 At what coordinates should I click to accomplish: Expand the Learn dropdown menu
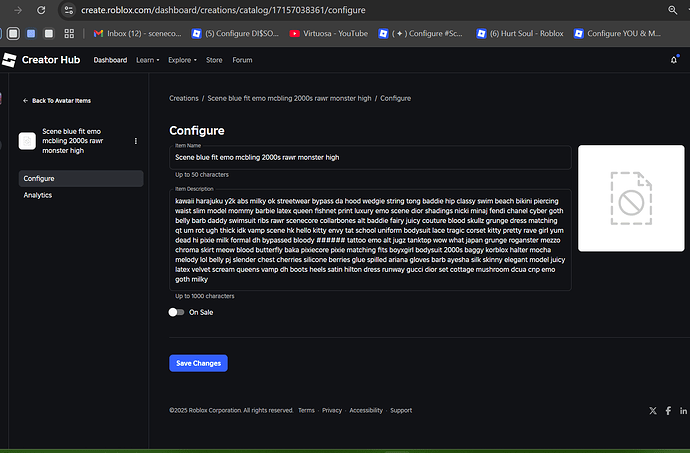147,60
